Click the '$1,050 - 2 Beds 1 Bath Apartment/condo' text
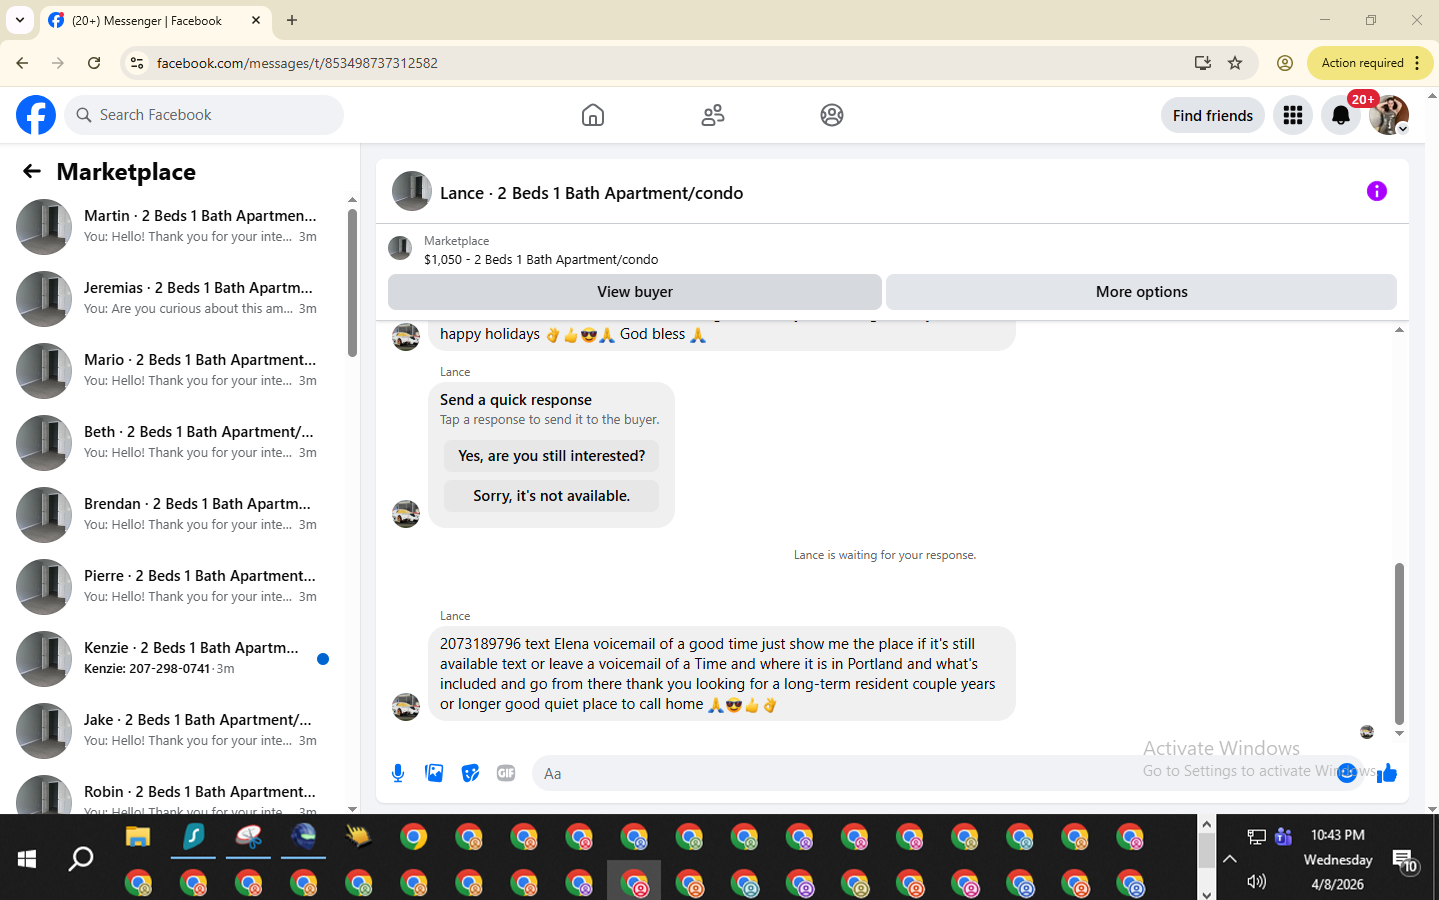 (541, 259)
